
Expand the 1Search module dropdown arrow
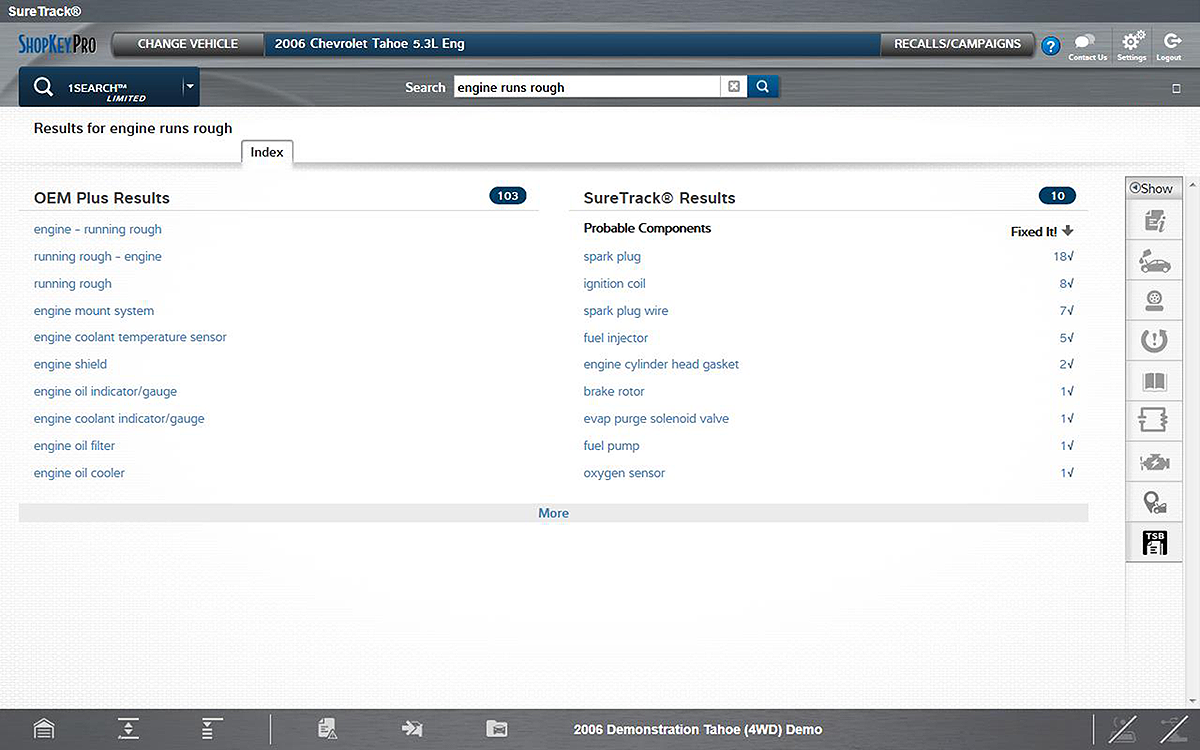tap(189, 87)
